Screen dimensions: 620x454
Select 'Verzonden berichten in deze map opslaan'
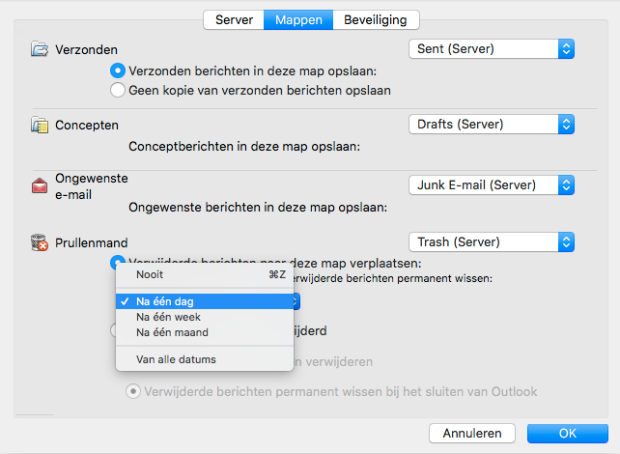click(118, 70)
